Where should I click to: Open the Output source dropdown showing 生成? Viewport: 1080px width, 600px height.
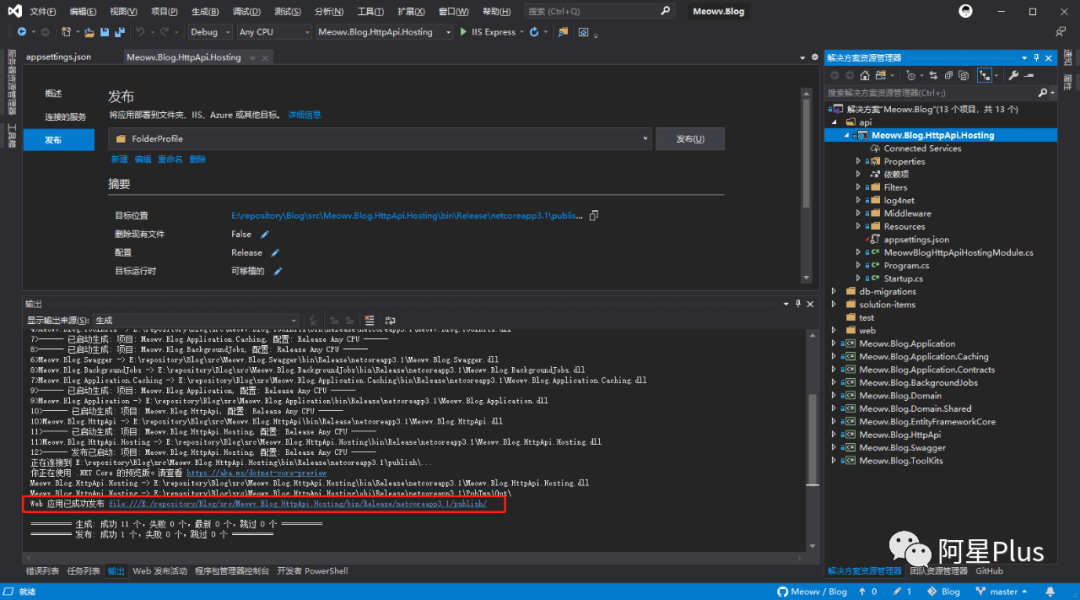click(x=197, y=320)
